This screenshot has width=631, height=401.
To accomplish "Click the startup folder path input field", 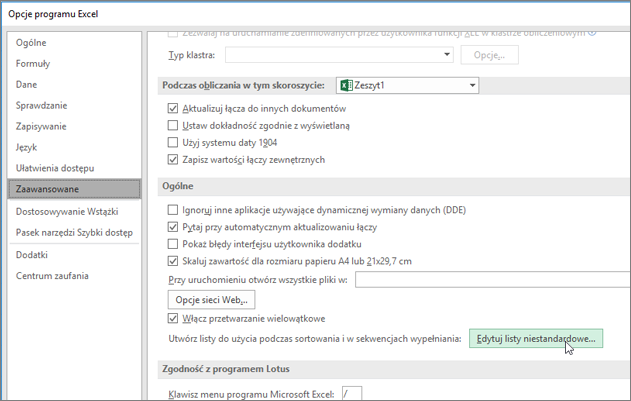I will pyautogui.click(x=493, y=280).
